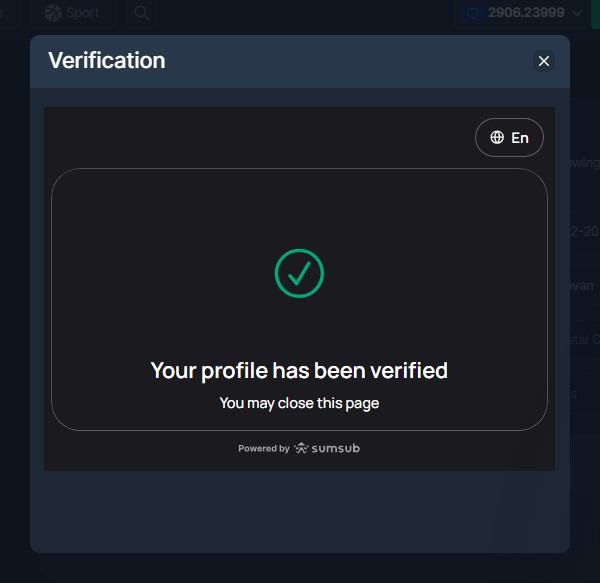This screenshot has width=600, height=583.
Task: Click the sumsub brand wordmark
Action: 336,448
